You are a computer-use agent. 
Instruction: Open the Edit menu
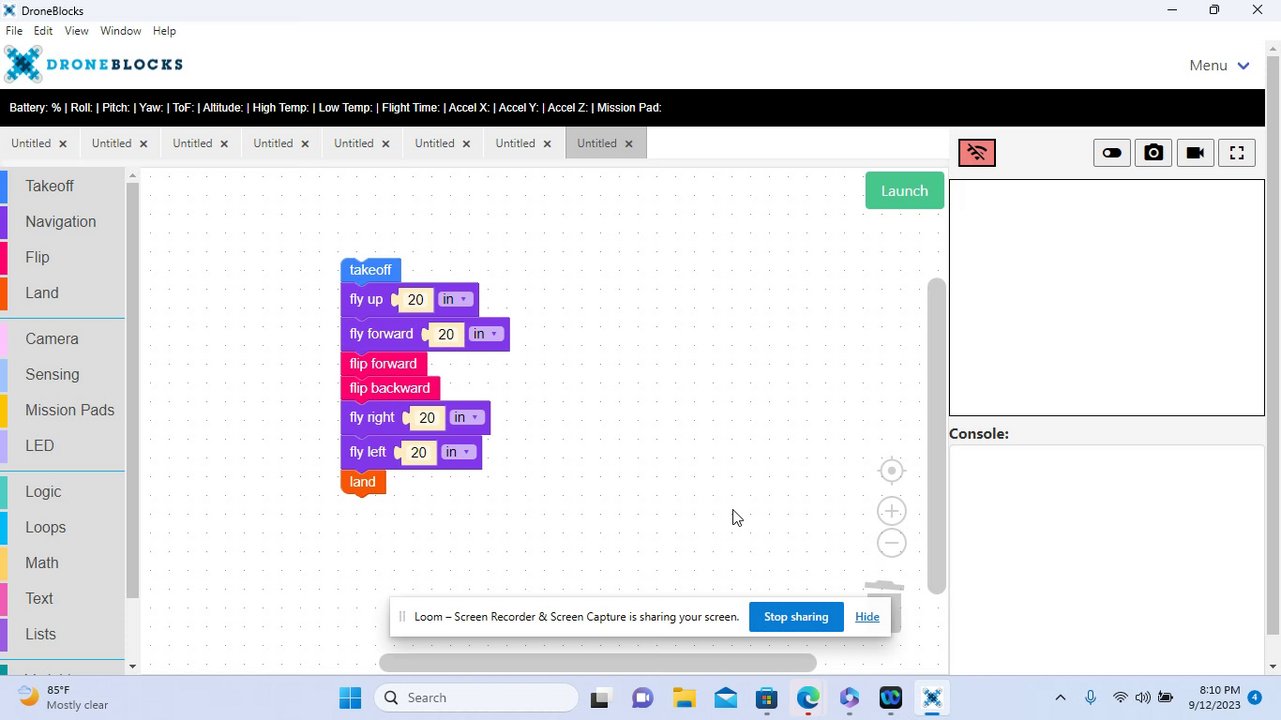[x=43, y=31]
